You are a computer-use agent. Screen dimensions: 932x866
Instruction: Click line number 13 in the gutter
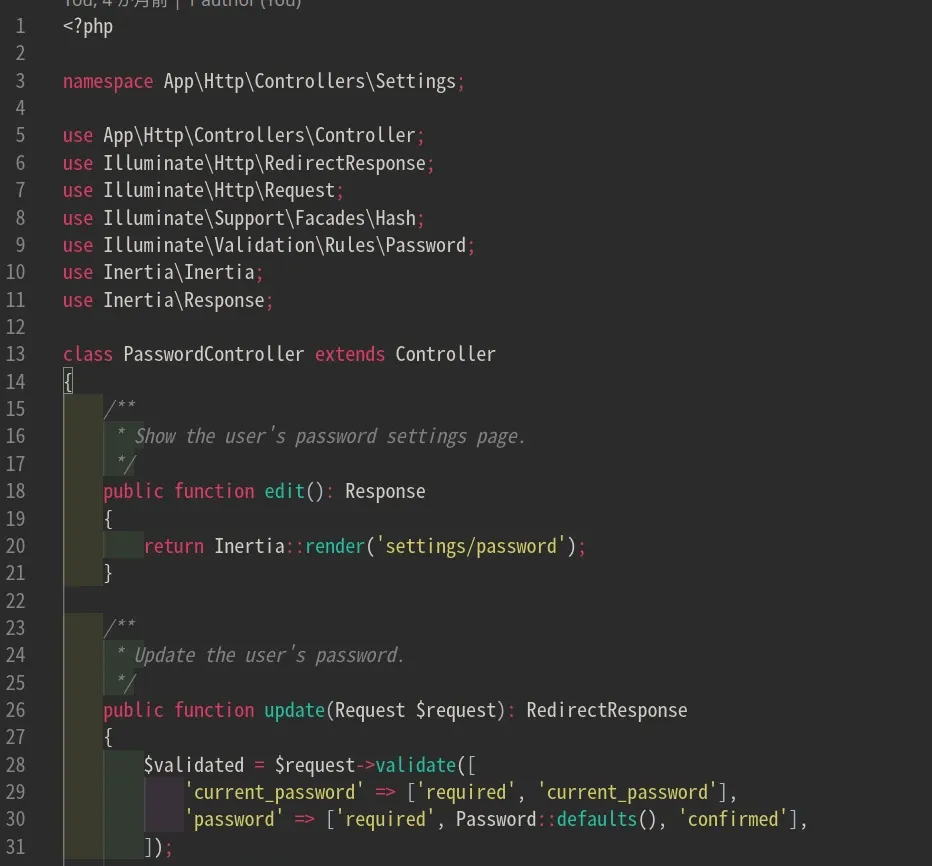coord(15,354)
